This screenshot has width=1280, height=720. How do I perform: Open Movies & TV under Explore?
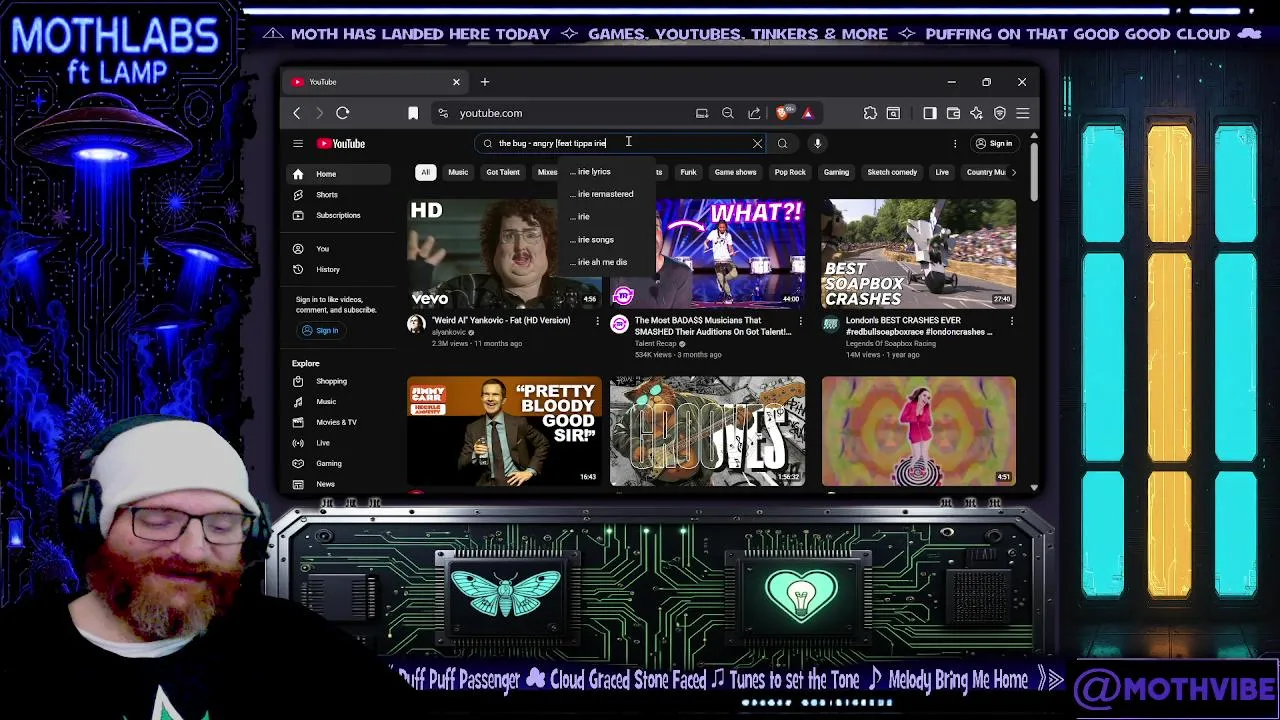(x=340, y=422)
